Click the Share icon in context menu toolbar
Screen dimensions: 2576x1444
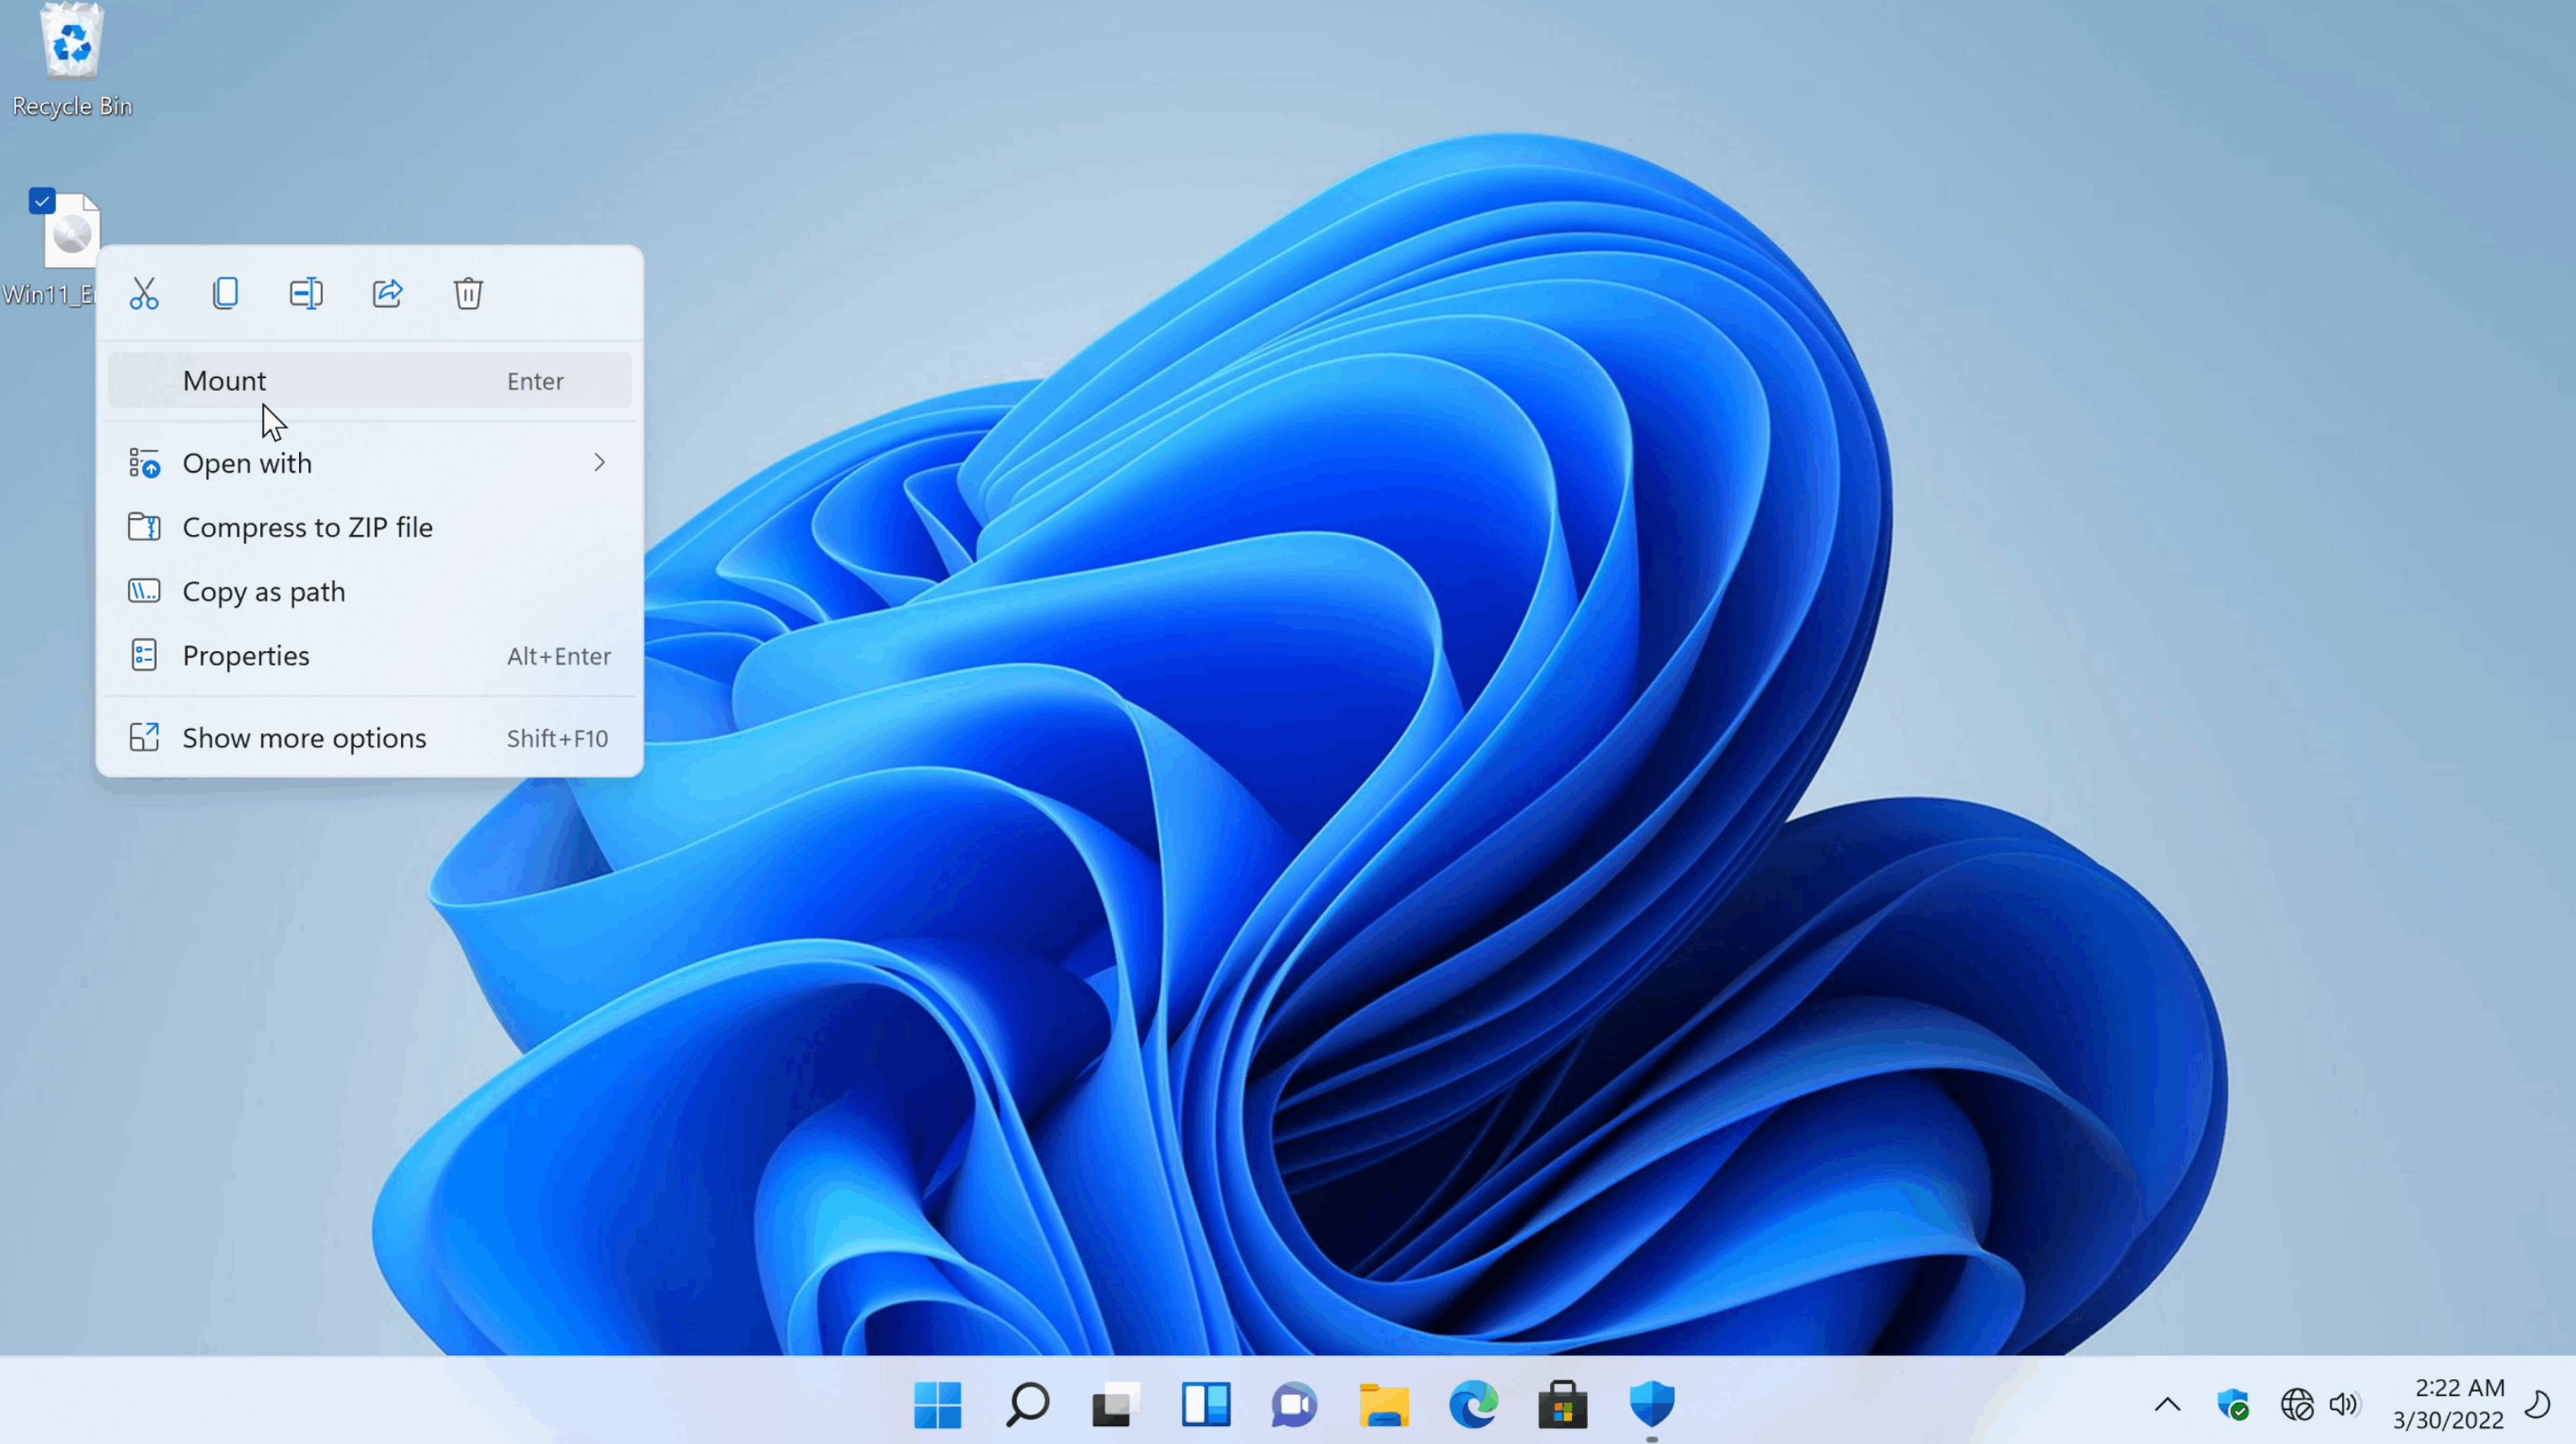coord(386,292)
